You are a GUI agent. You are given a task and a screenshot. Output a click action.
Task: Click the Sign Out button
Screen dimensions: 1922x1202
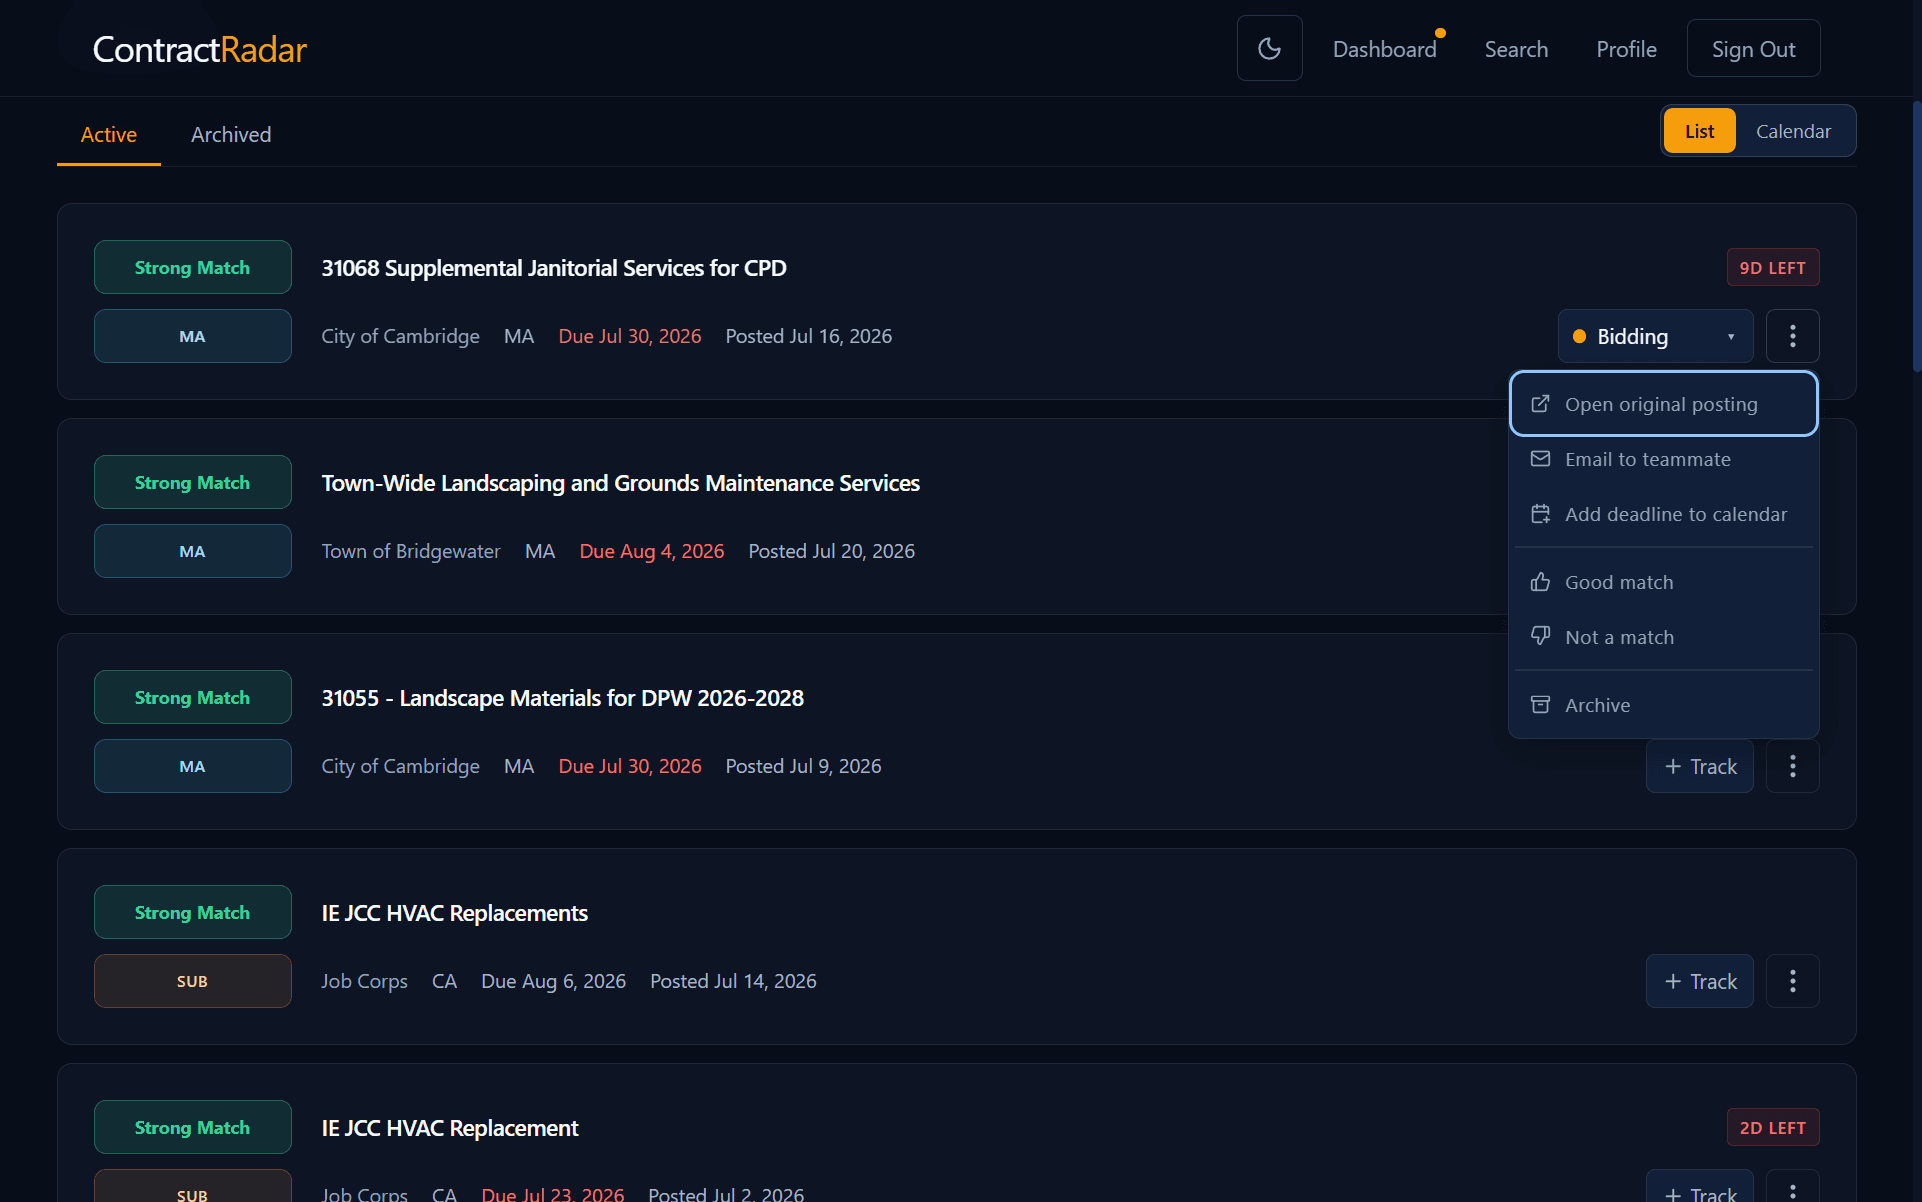click(x=1753, y=49)
